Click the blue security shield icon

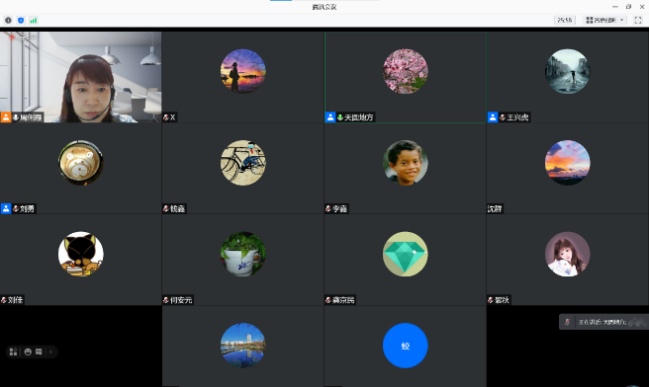[21, 20]
